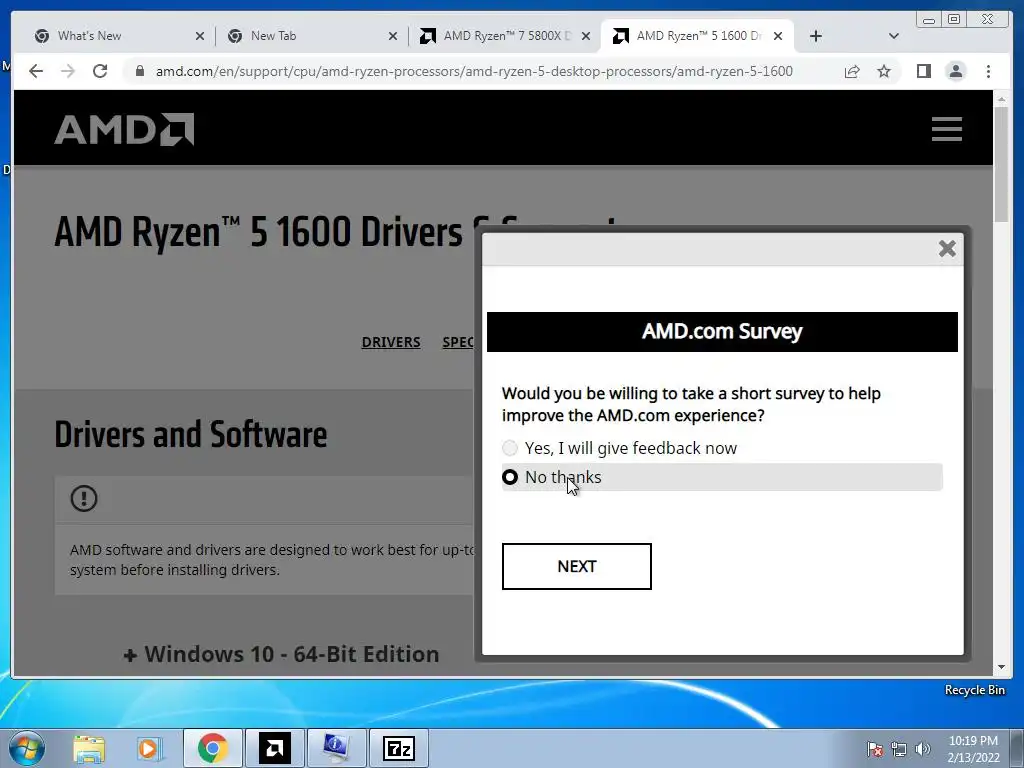Close the AMD Ryzen 5 1600 tab

point(778,36)
